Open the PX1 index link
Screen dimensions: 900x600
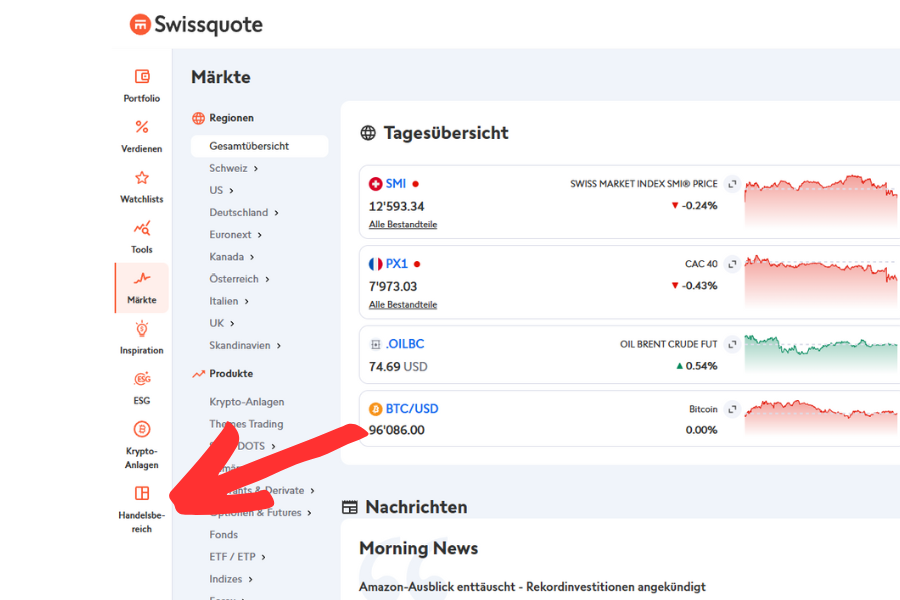(397, 264)
